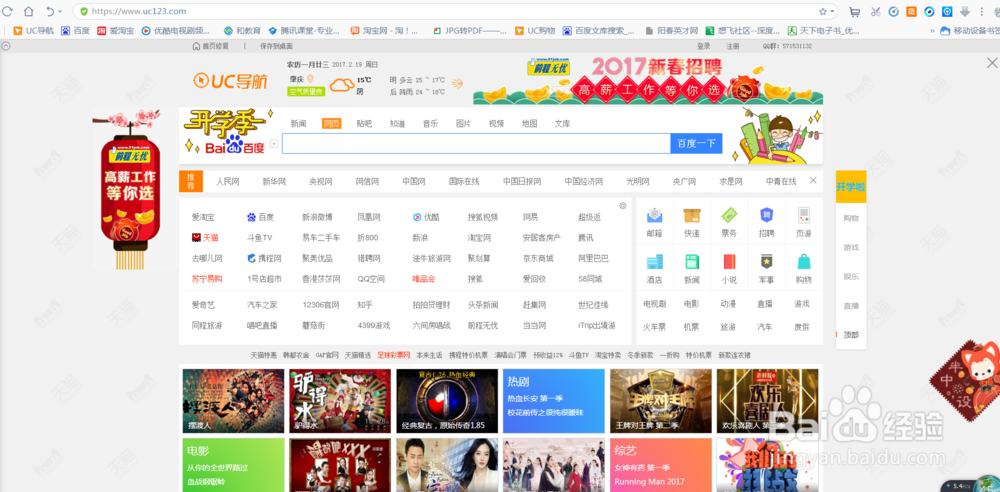Screen dimensions: 1000x492
Task: Bookmark this page with the star icon
Action: click(823, 11)
